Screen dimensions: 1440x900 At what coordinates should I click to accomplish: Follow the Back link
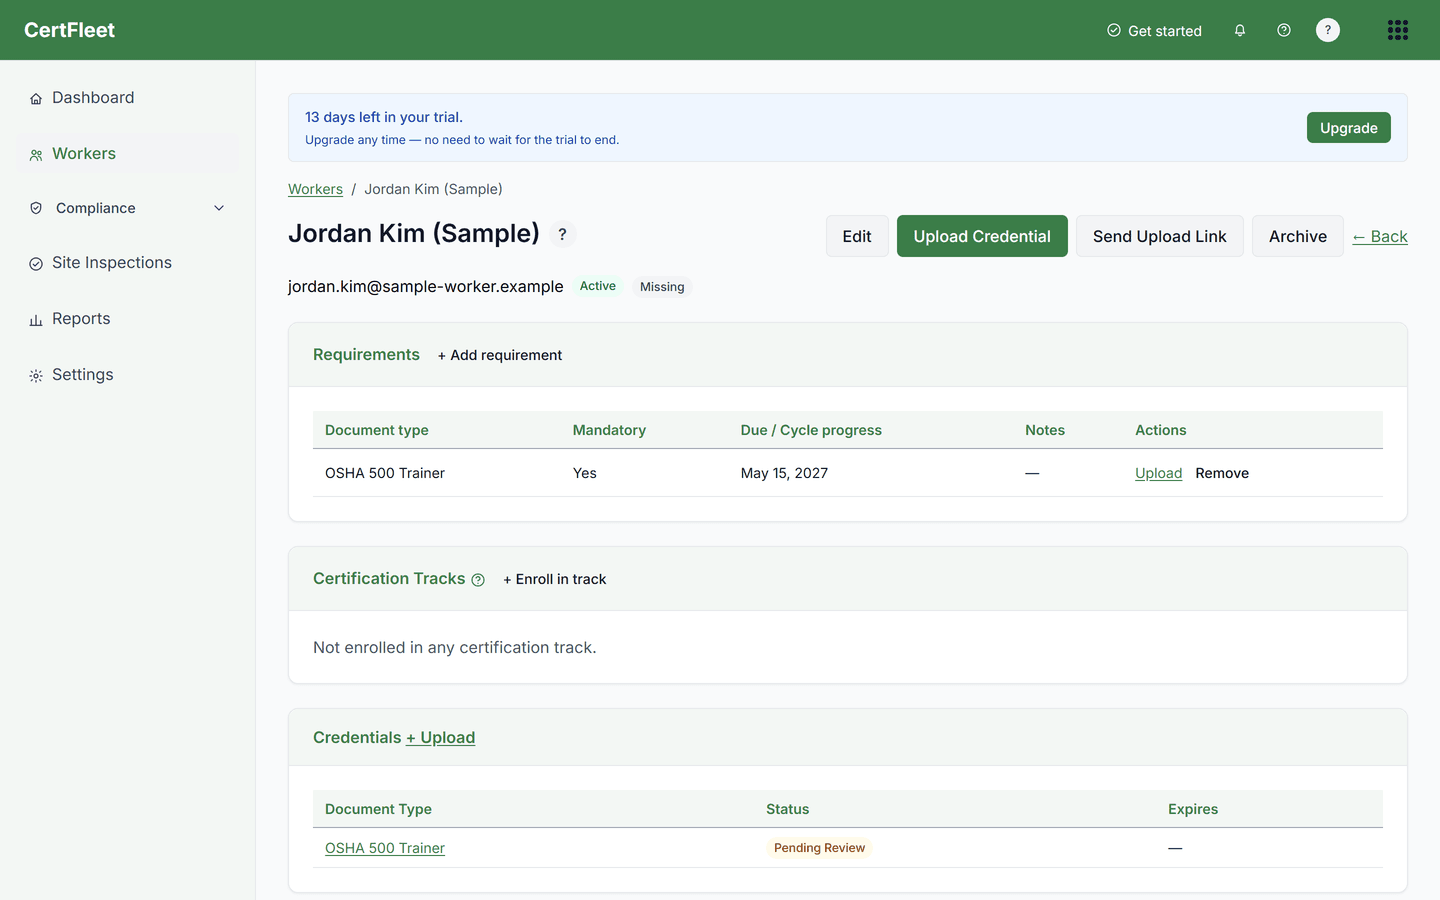1380,236
